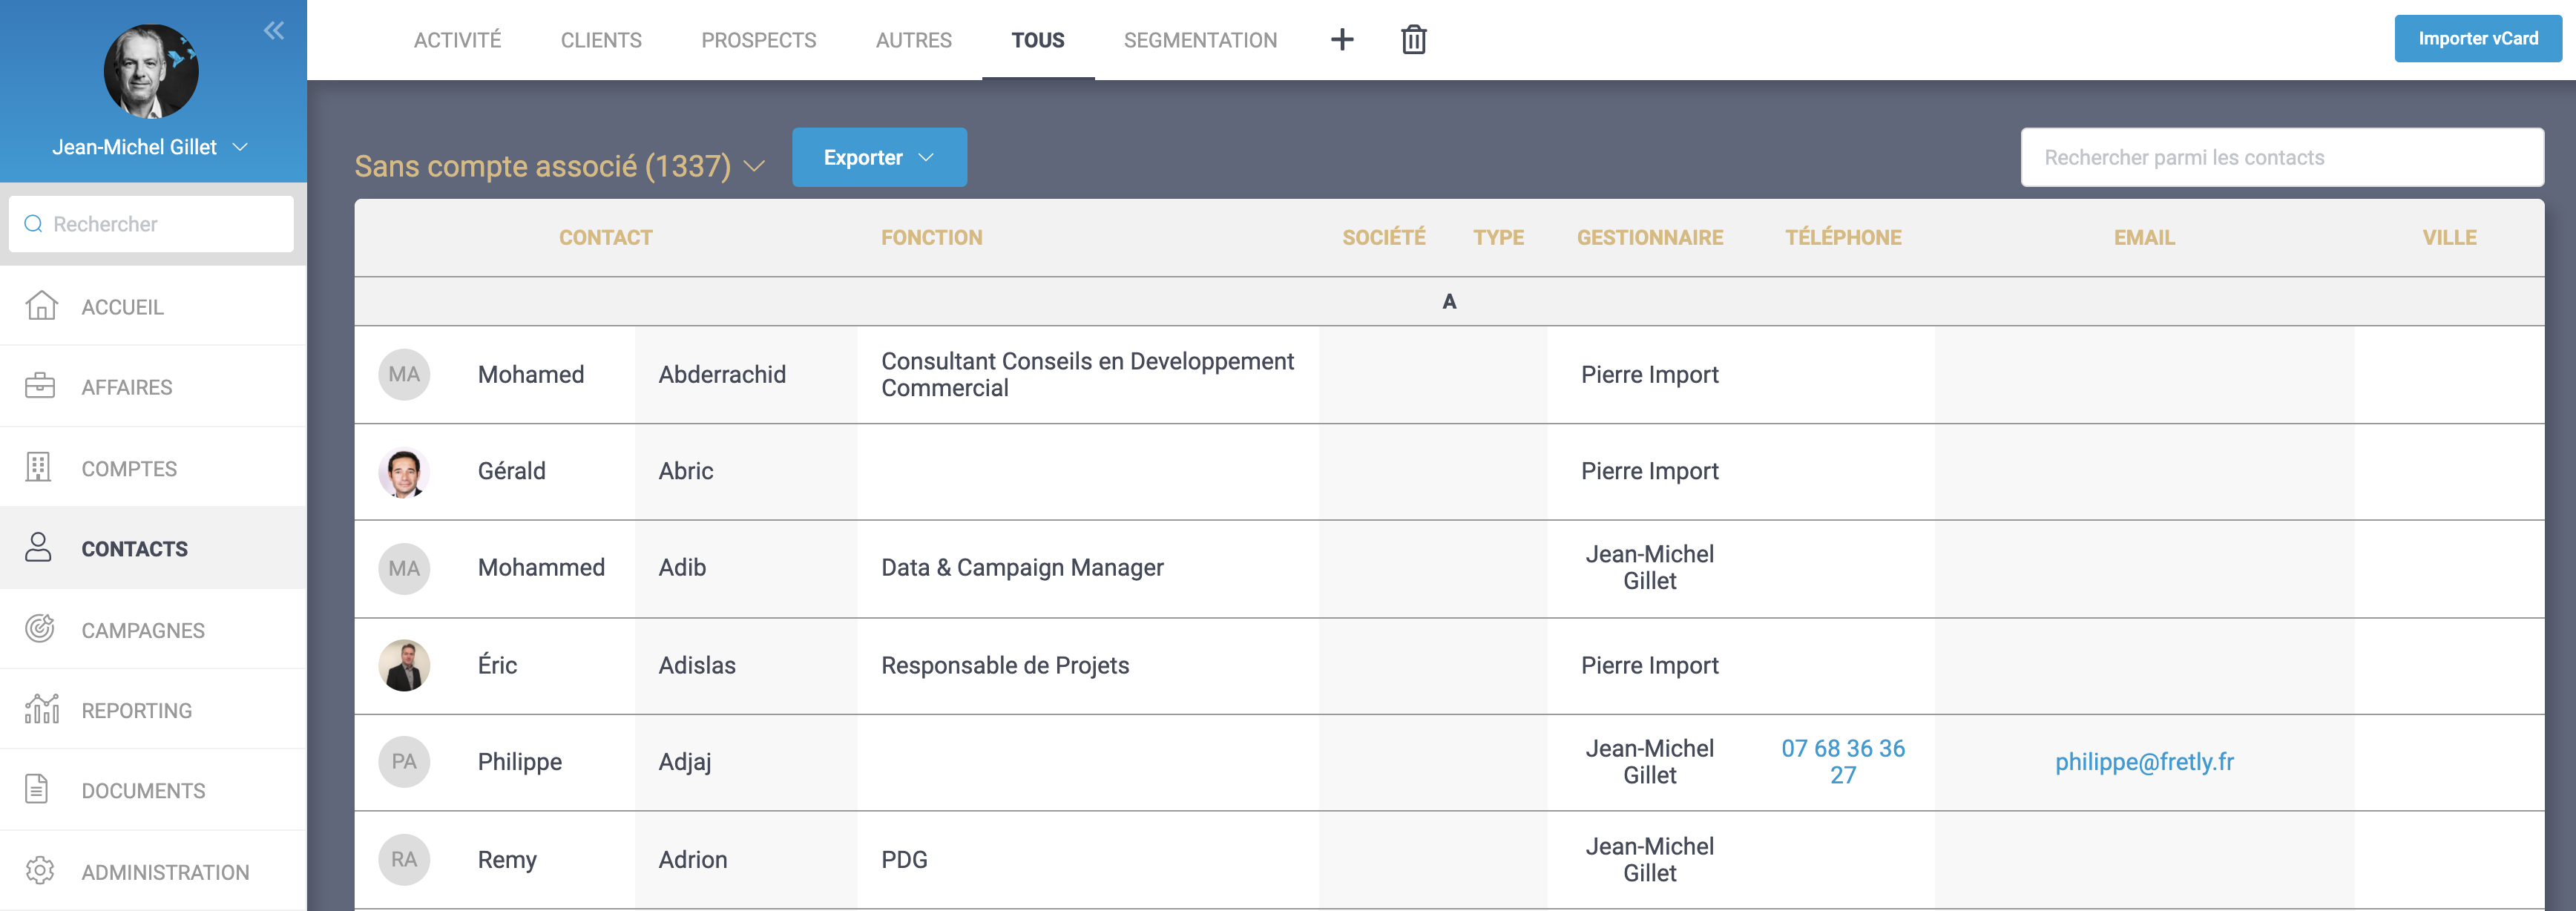Expand the Sans compte associé filter

point(755,166)
